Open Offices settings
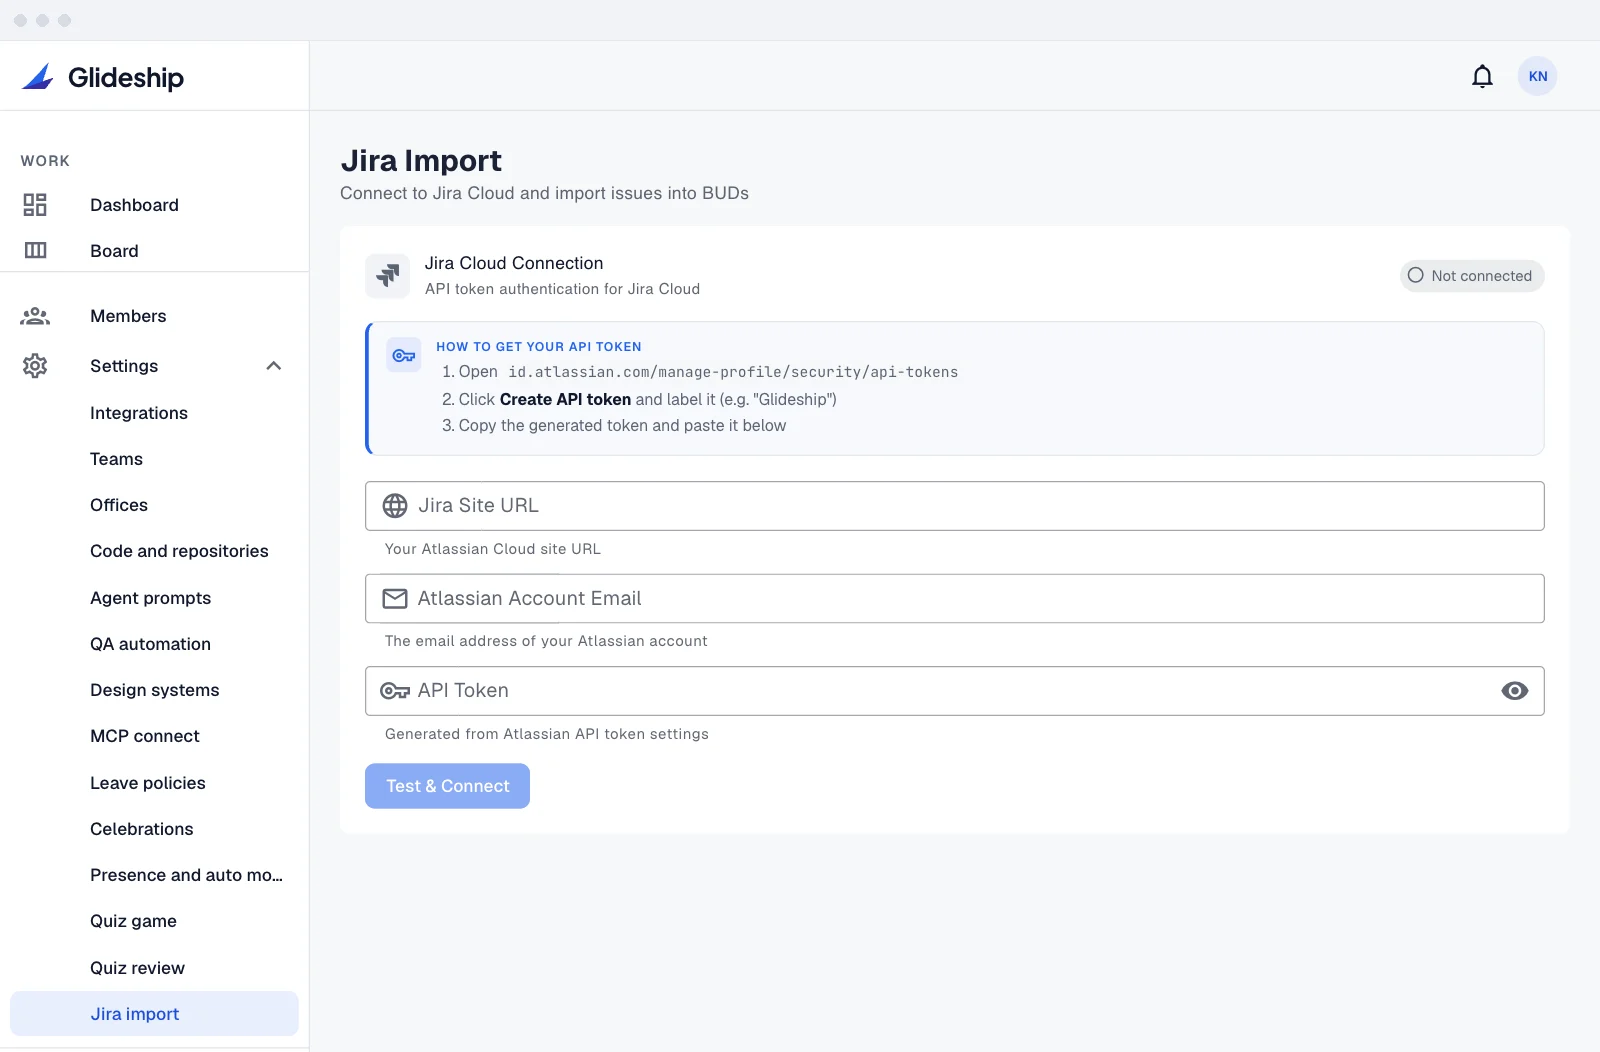The height and width of the screenshot is (1052, 1600). tap(119, 505)
